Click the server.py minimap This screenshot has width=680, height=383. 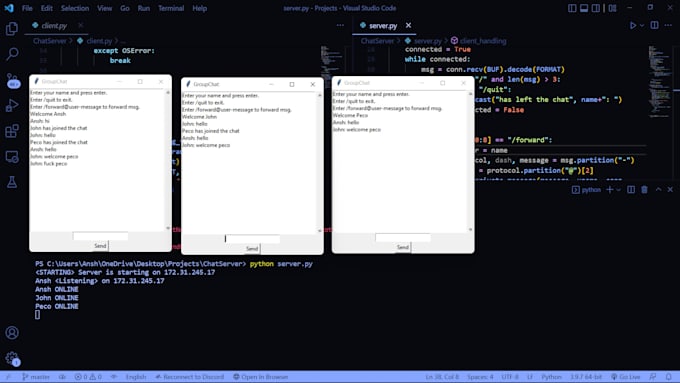pos(659,81)
